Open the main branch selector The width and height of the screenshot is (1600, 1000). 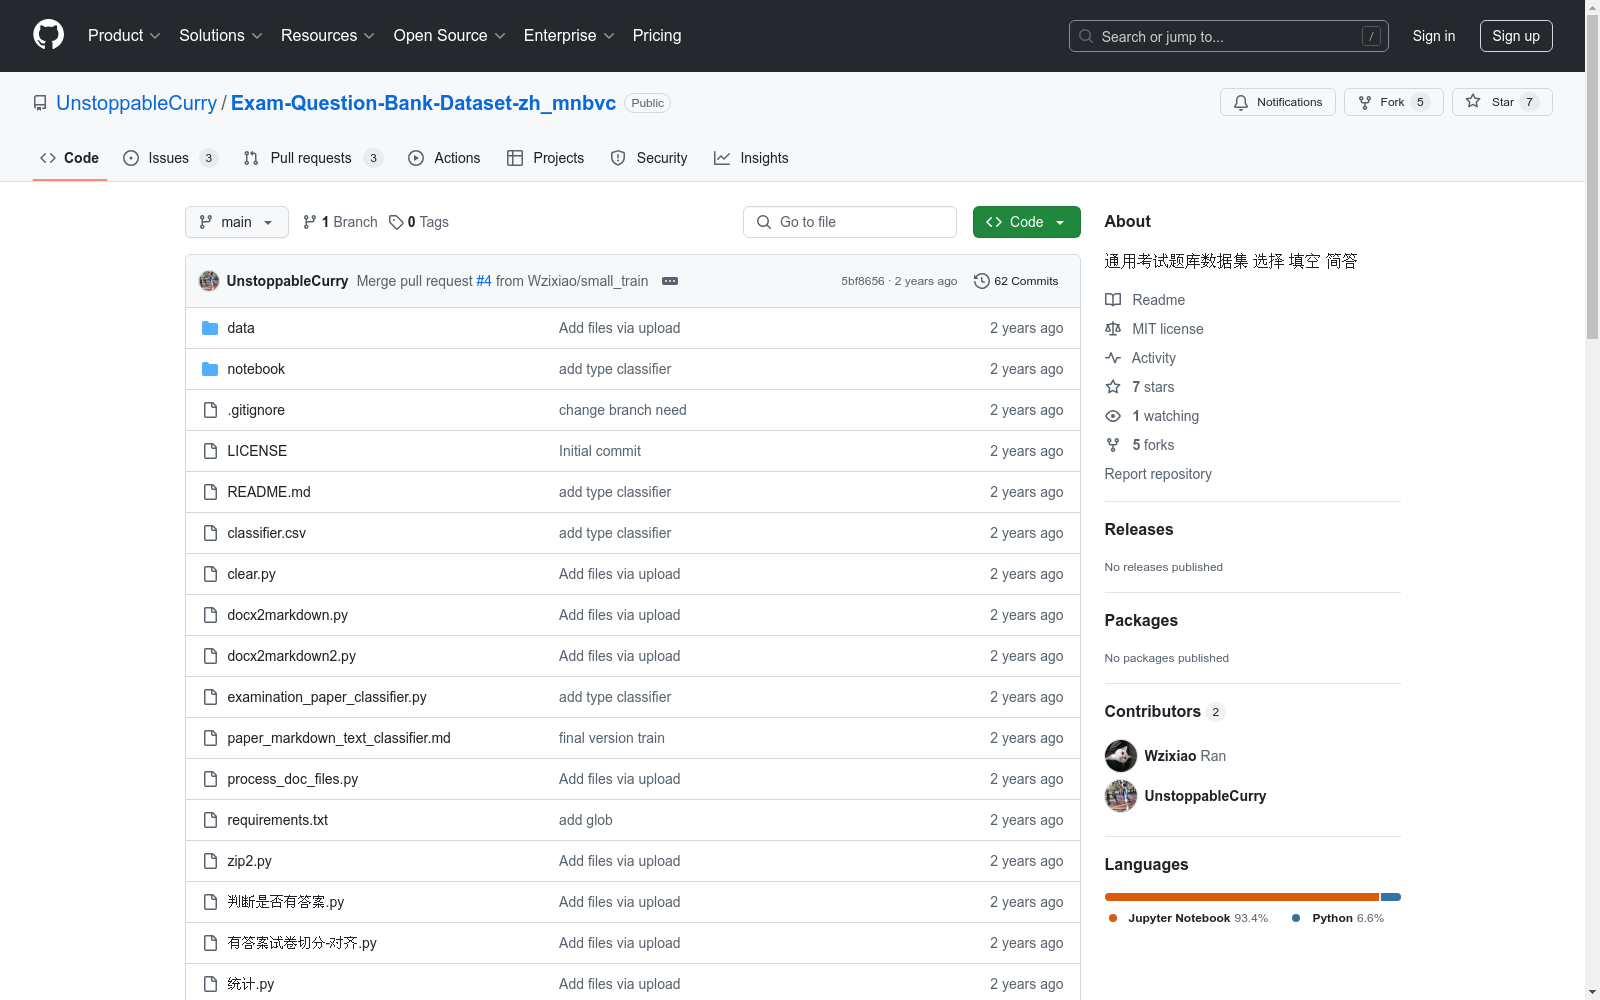click(x=237, y=222)
